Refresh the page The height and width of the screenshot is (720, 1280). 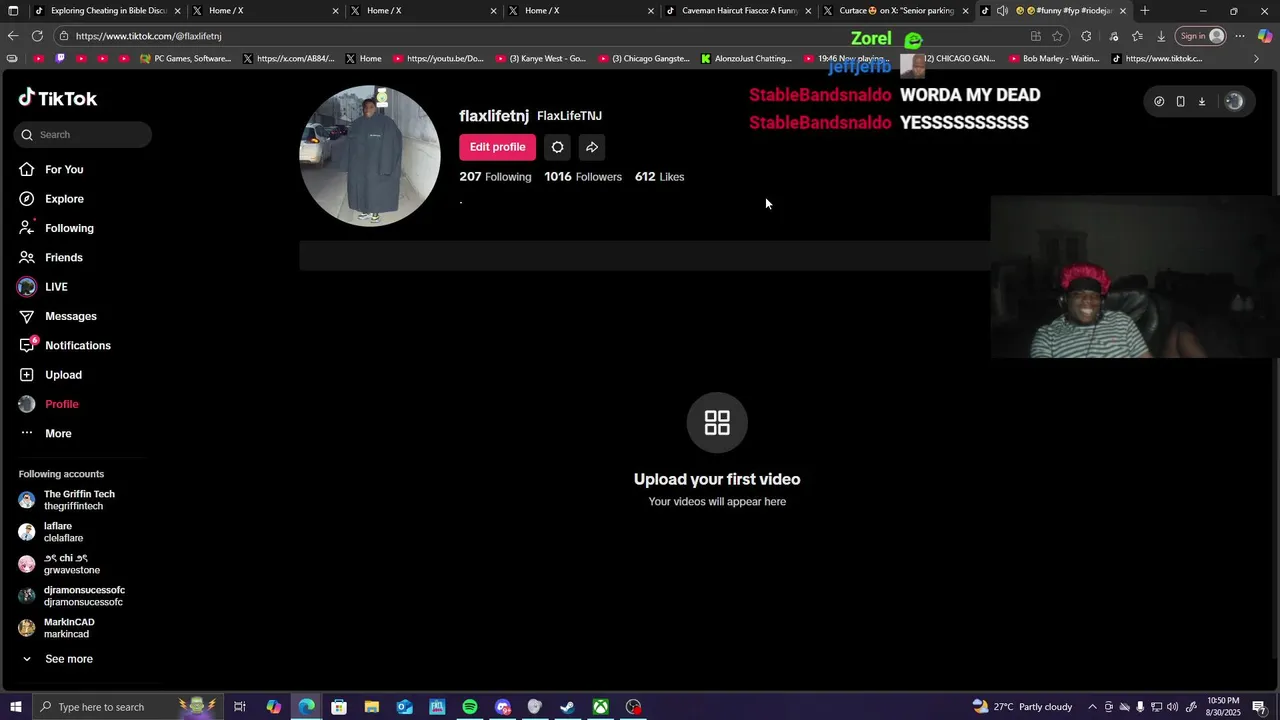click(37, 36)
